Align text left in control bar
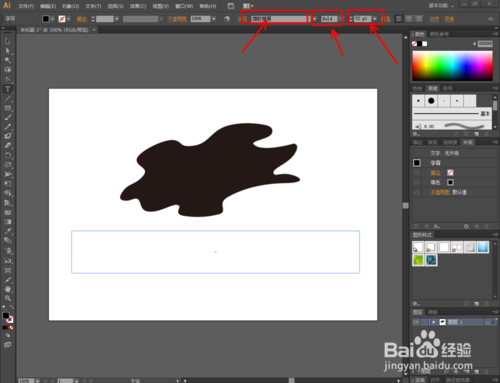Image resolution: width=500 pixels, height=383 pixels. [399, 19]
